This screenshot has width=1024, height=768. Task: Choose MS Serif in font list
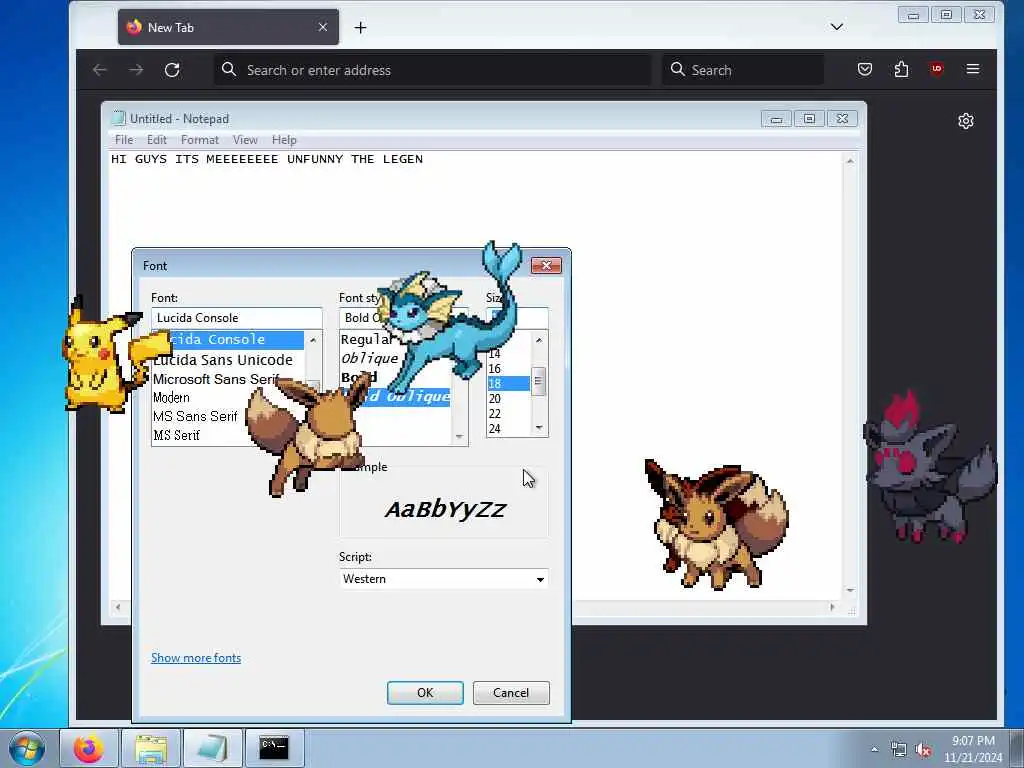(176, 435)
